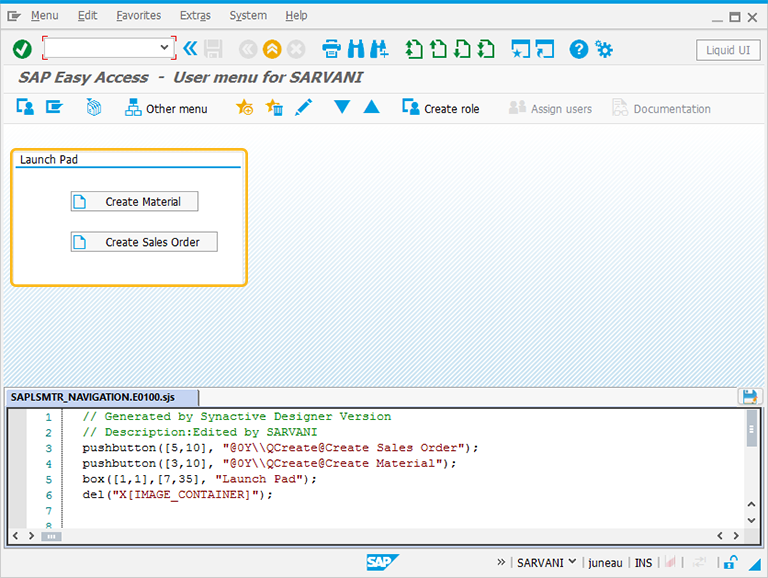The width and height of the screenshot is (768, 578).
Task: Click the SAP logo in status bar
Action: (382, 562)
